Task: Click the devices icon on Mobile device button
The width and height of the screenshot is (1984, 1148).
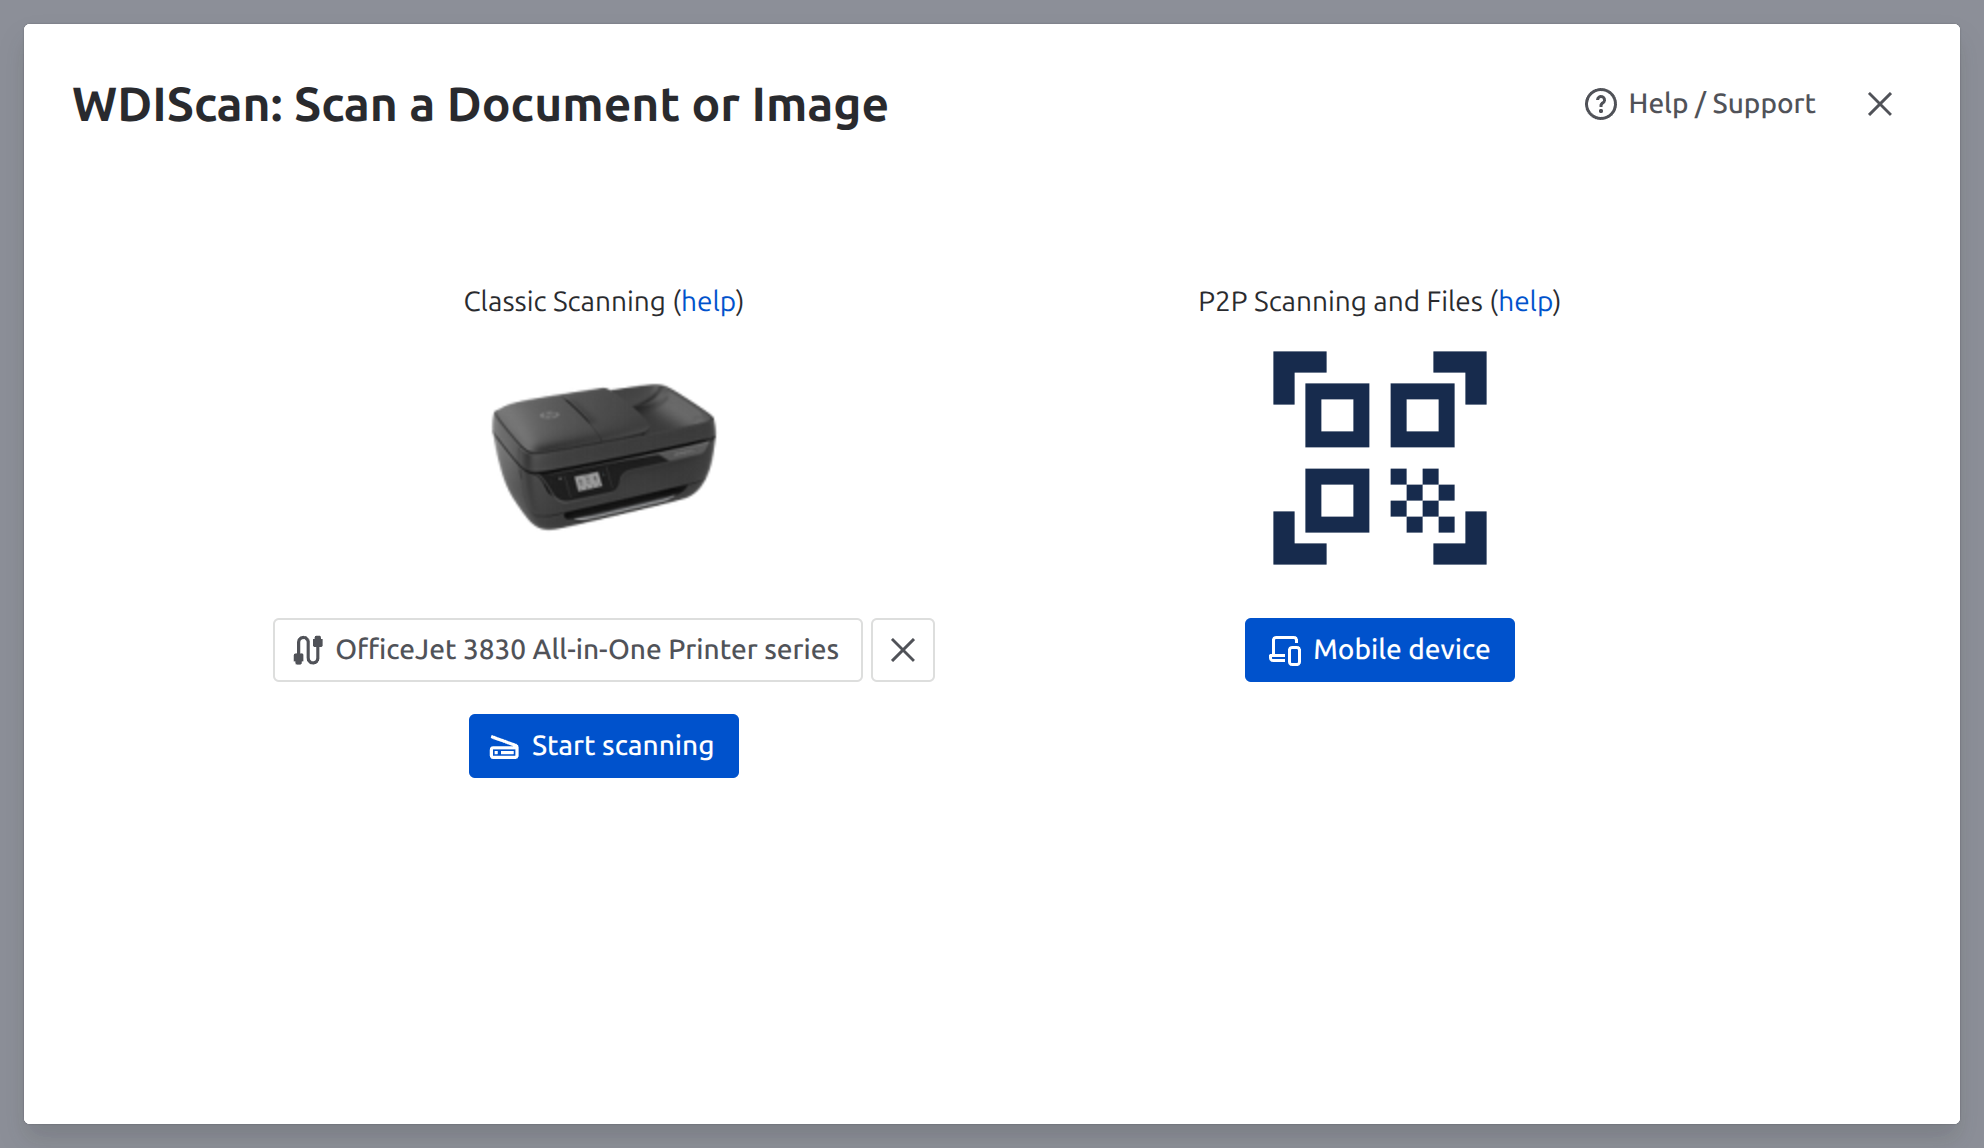Action: (1285, 650)
